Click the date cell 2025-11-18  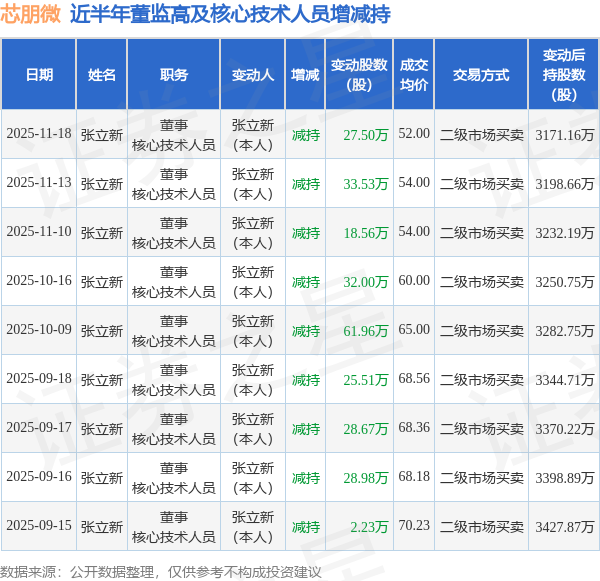coord(39,134)
